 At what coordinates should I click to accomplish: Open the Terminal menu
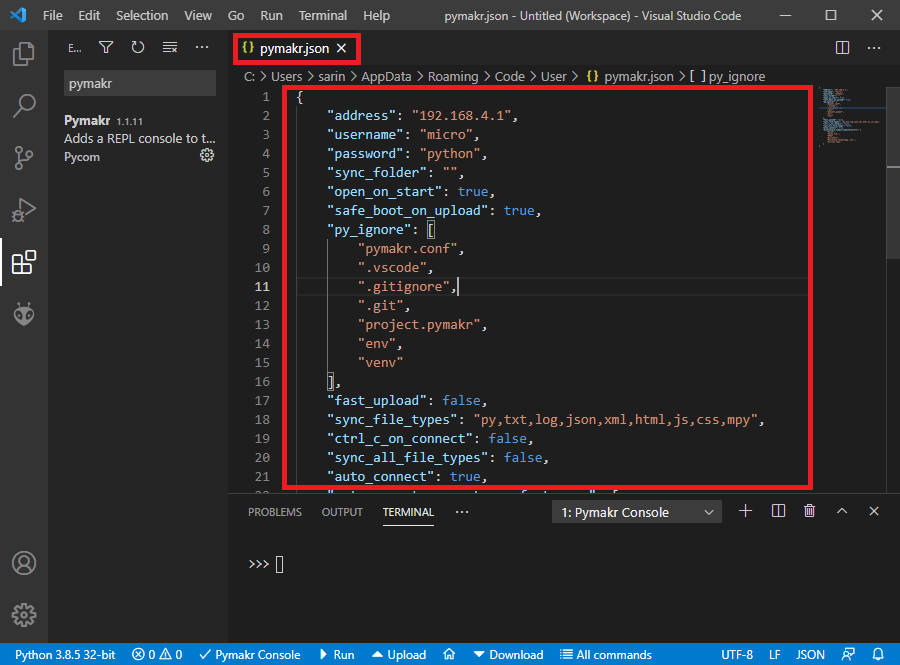click(322, 15)
